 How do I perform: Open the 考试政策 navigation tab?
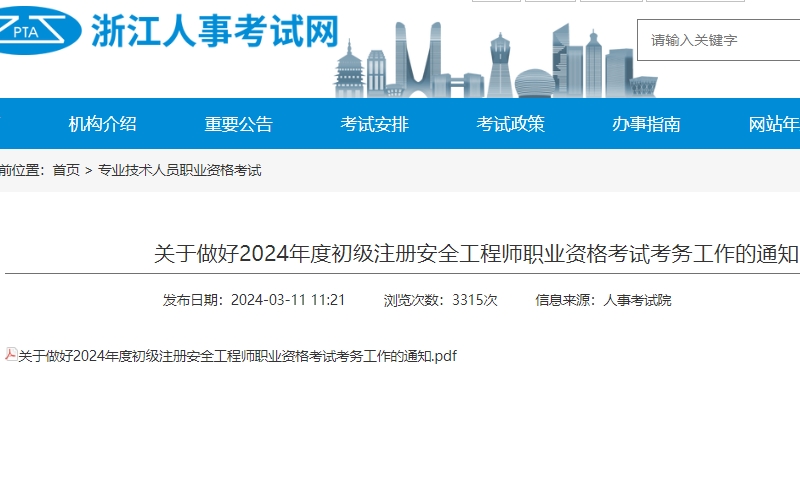(x=510, y=124)
